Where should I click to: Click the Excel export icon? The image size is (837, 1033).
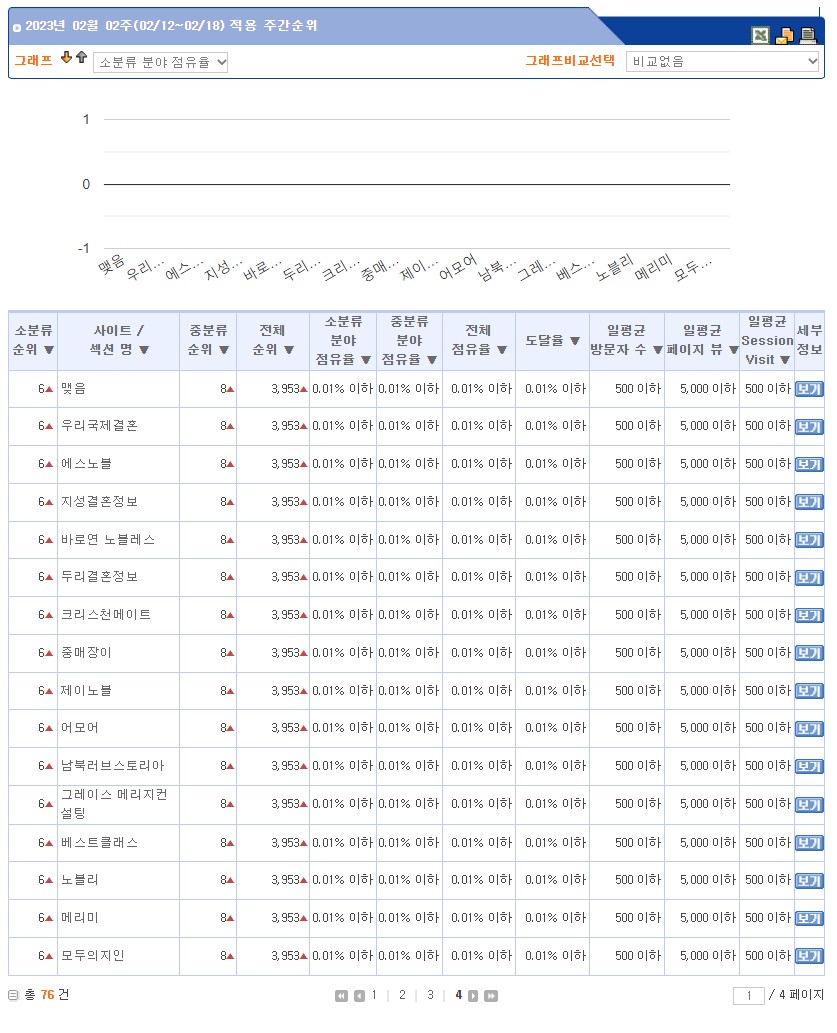761,36
